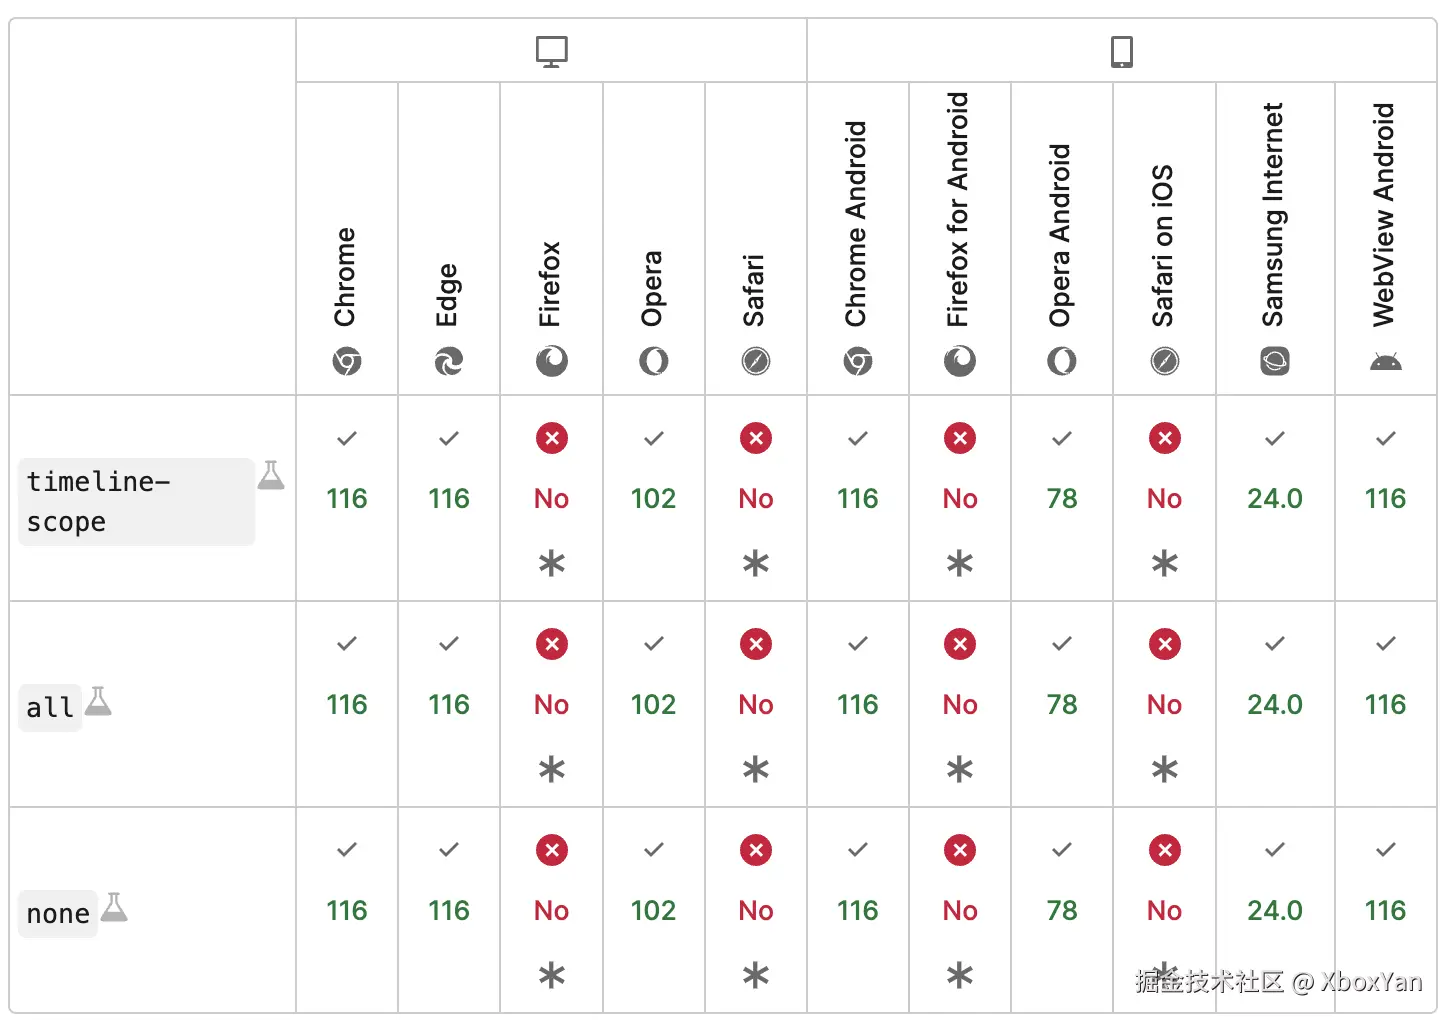This screenshot has width=1450, height=1022.
Task: Click the WebView Android robot icon
Action: point(1385,361)
